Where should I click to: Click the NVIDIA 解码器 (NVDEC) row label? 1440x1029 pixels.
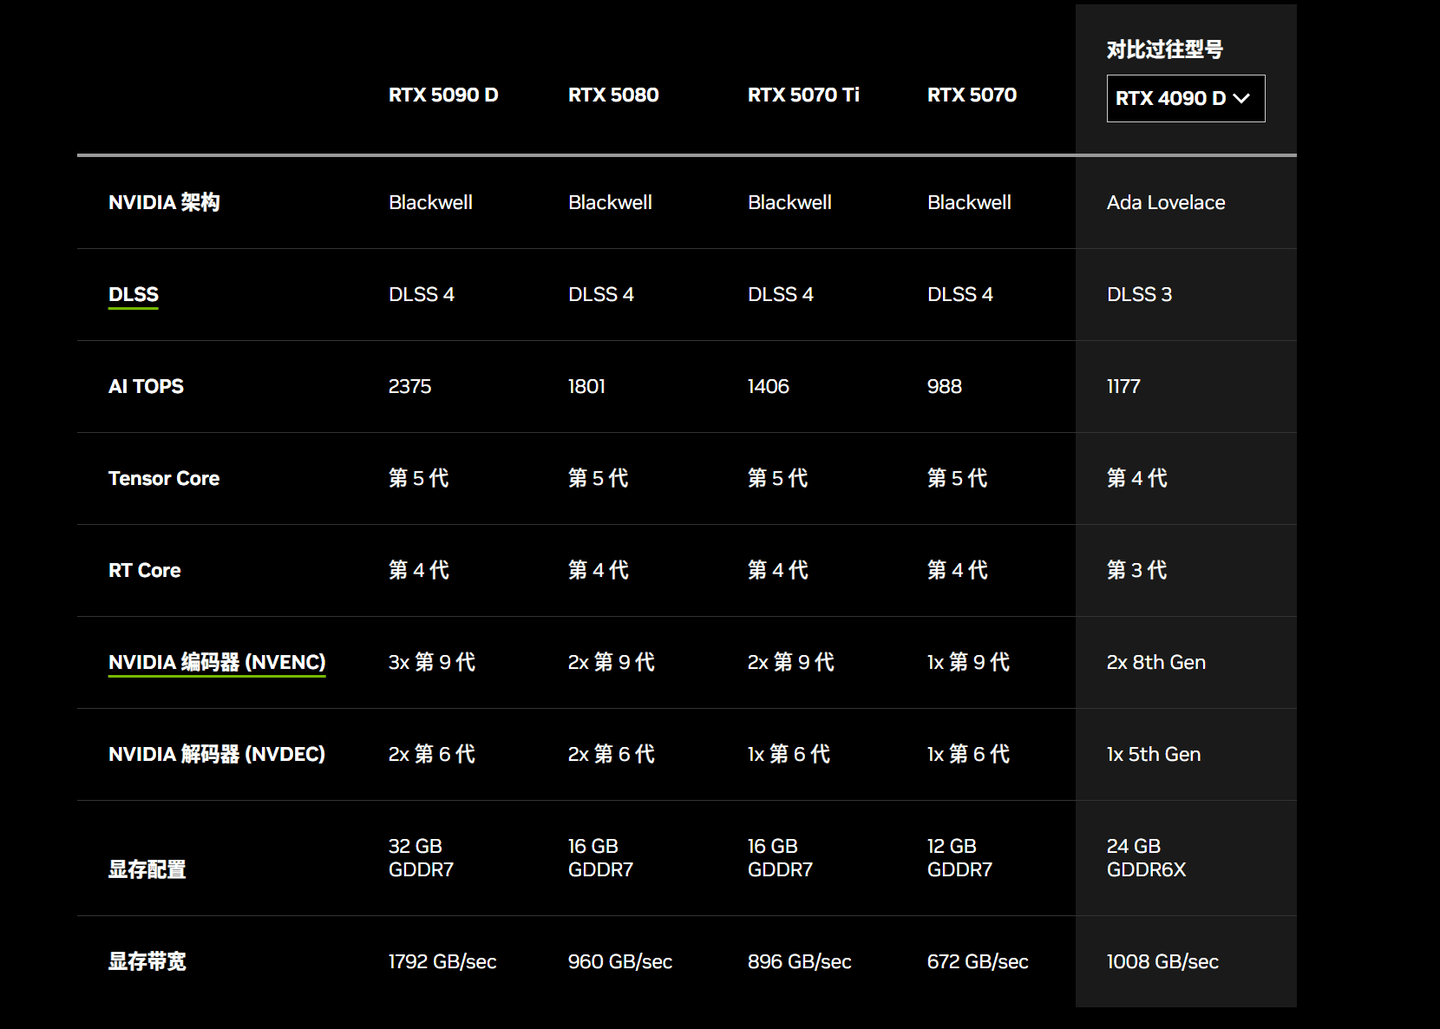pyautogui.click(x=217, y=754)
